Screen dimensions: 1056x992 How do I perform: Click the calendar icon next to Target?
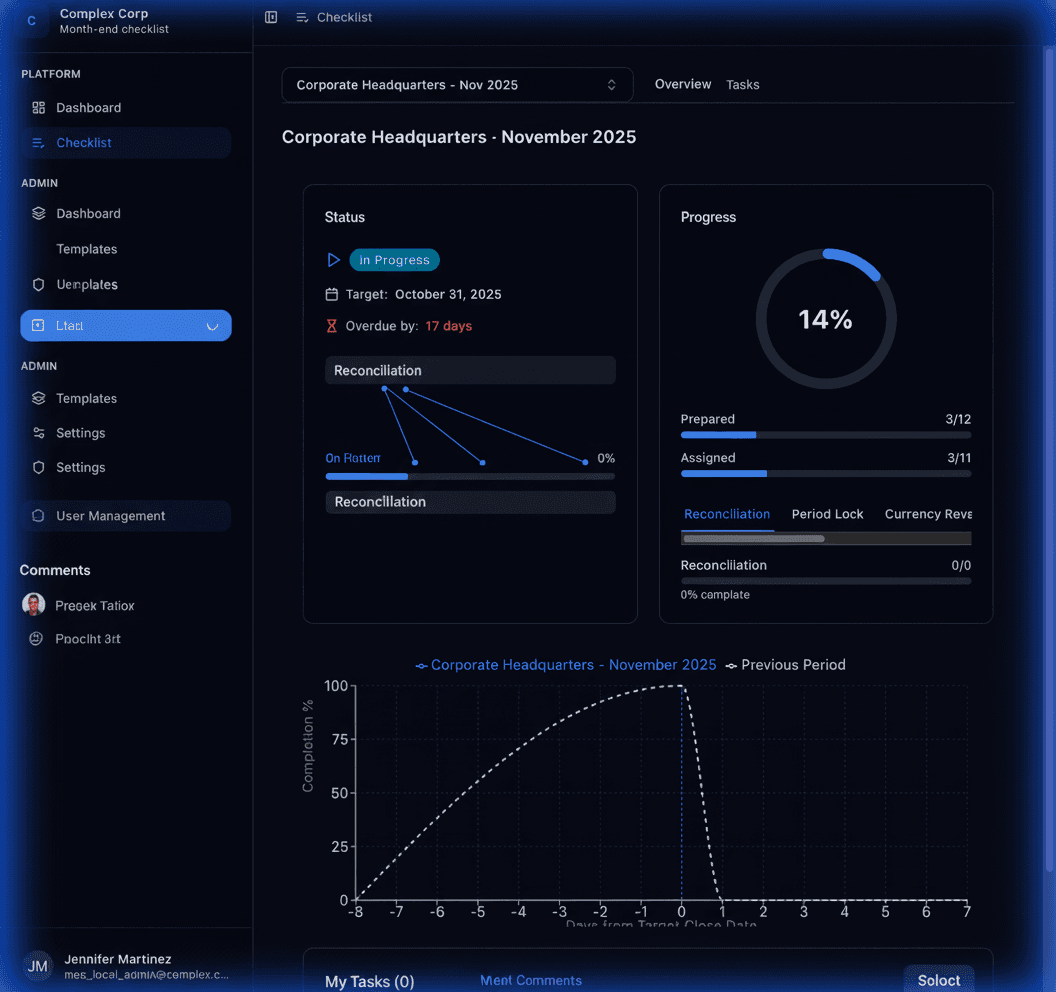332,294
